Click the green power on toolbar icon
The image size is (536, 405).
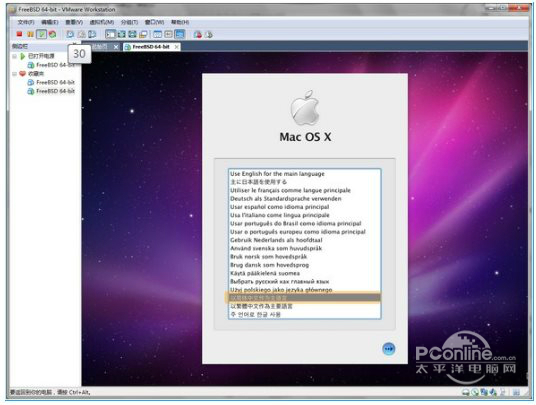[41, 34]
